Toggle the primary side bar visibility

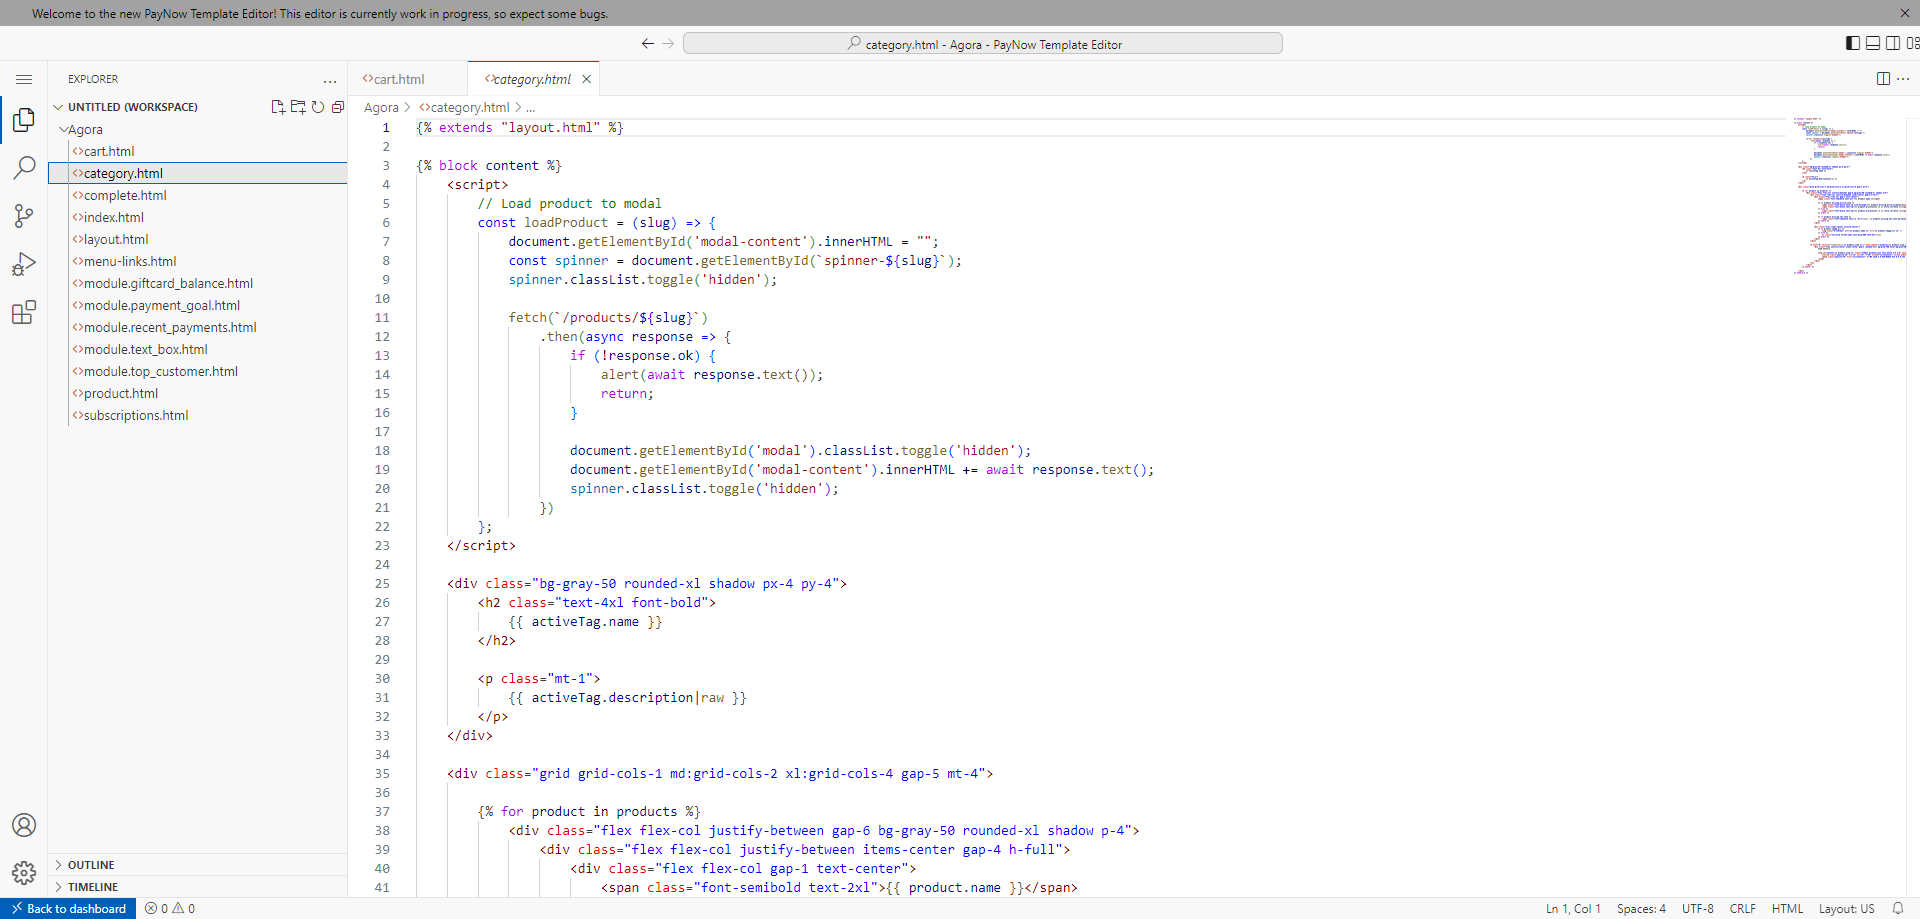pos(1853,43)
